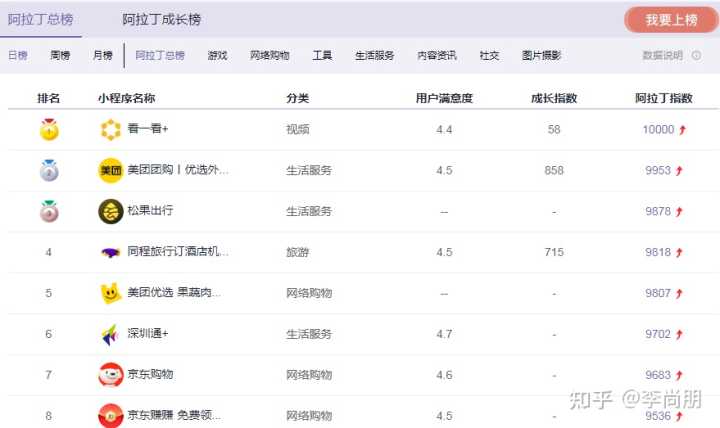The image size is (720, 428).
Task: Click the red trend arrow beside 9807
Action: click(679, 293)
